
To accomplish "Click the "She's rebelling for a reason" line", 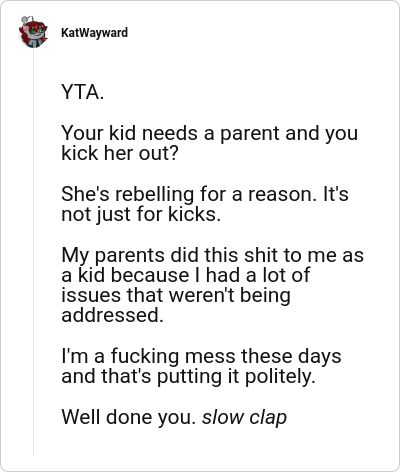I will 205,194.
